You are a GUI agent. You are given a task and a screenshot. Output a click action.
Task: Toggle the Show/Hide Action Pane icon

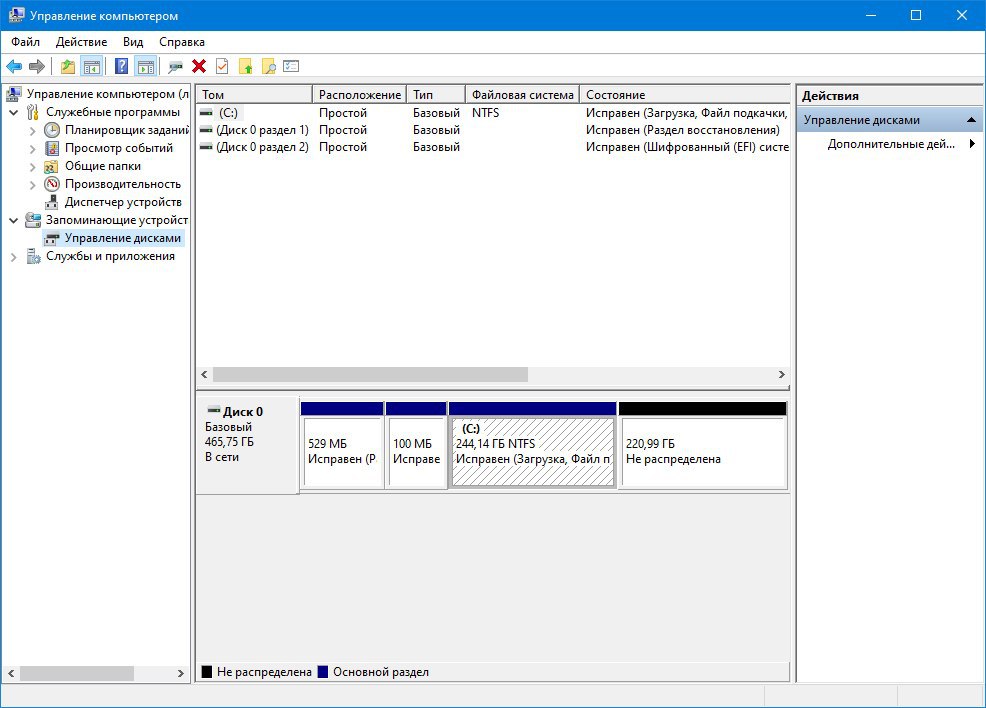(x=145, y=66)
